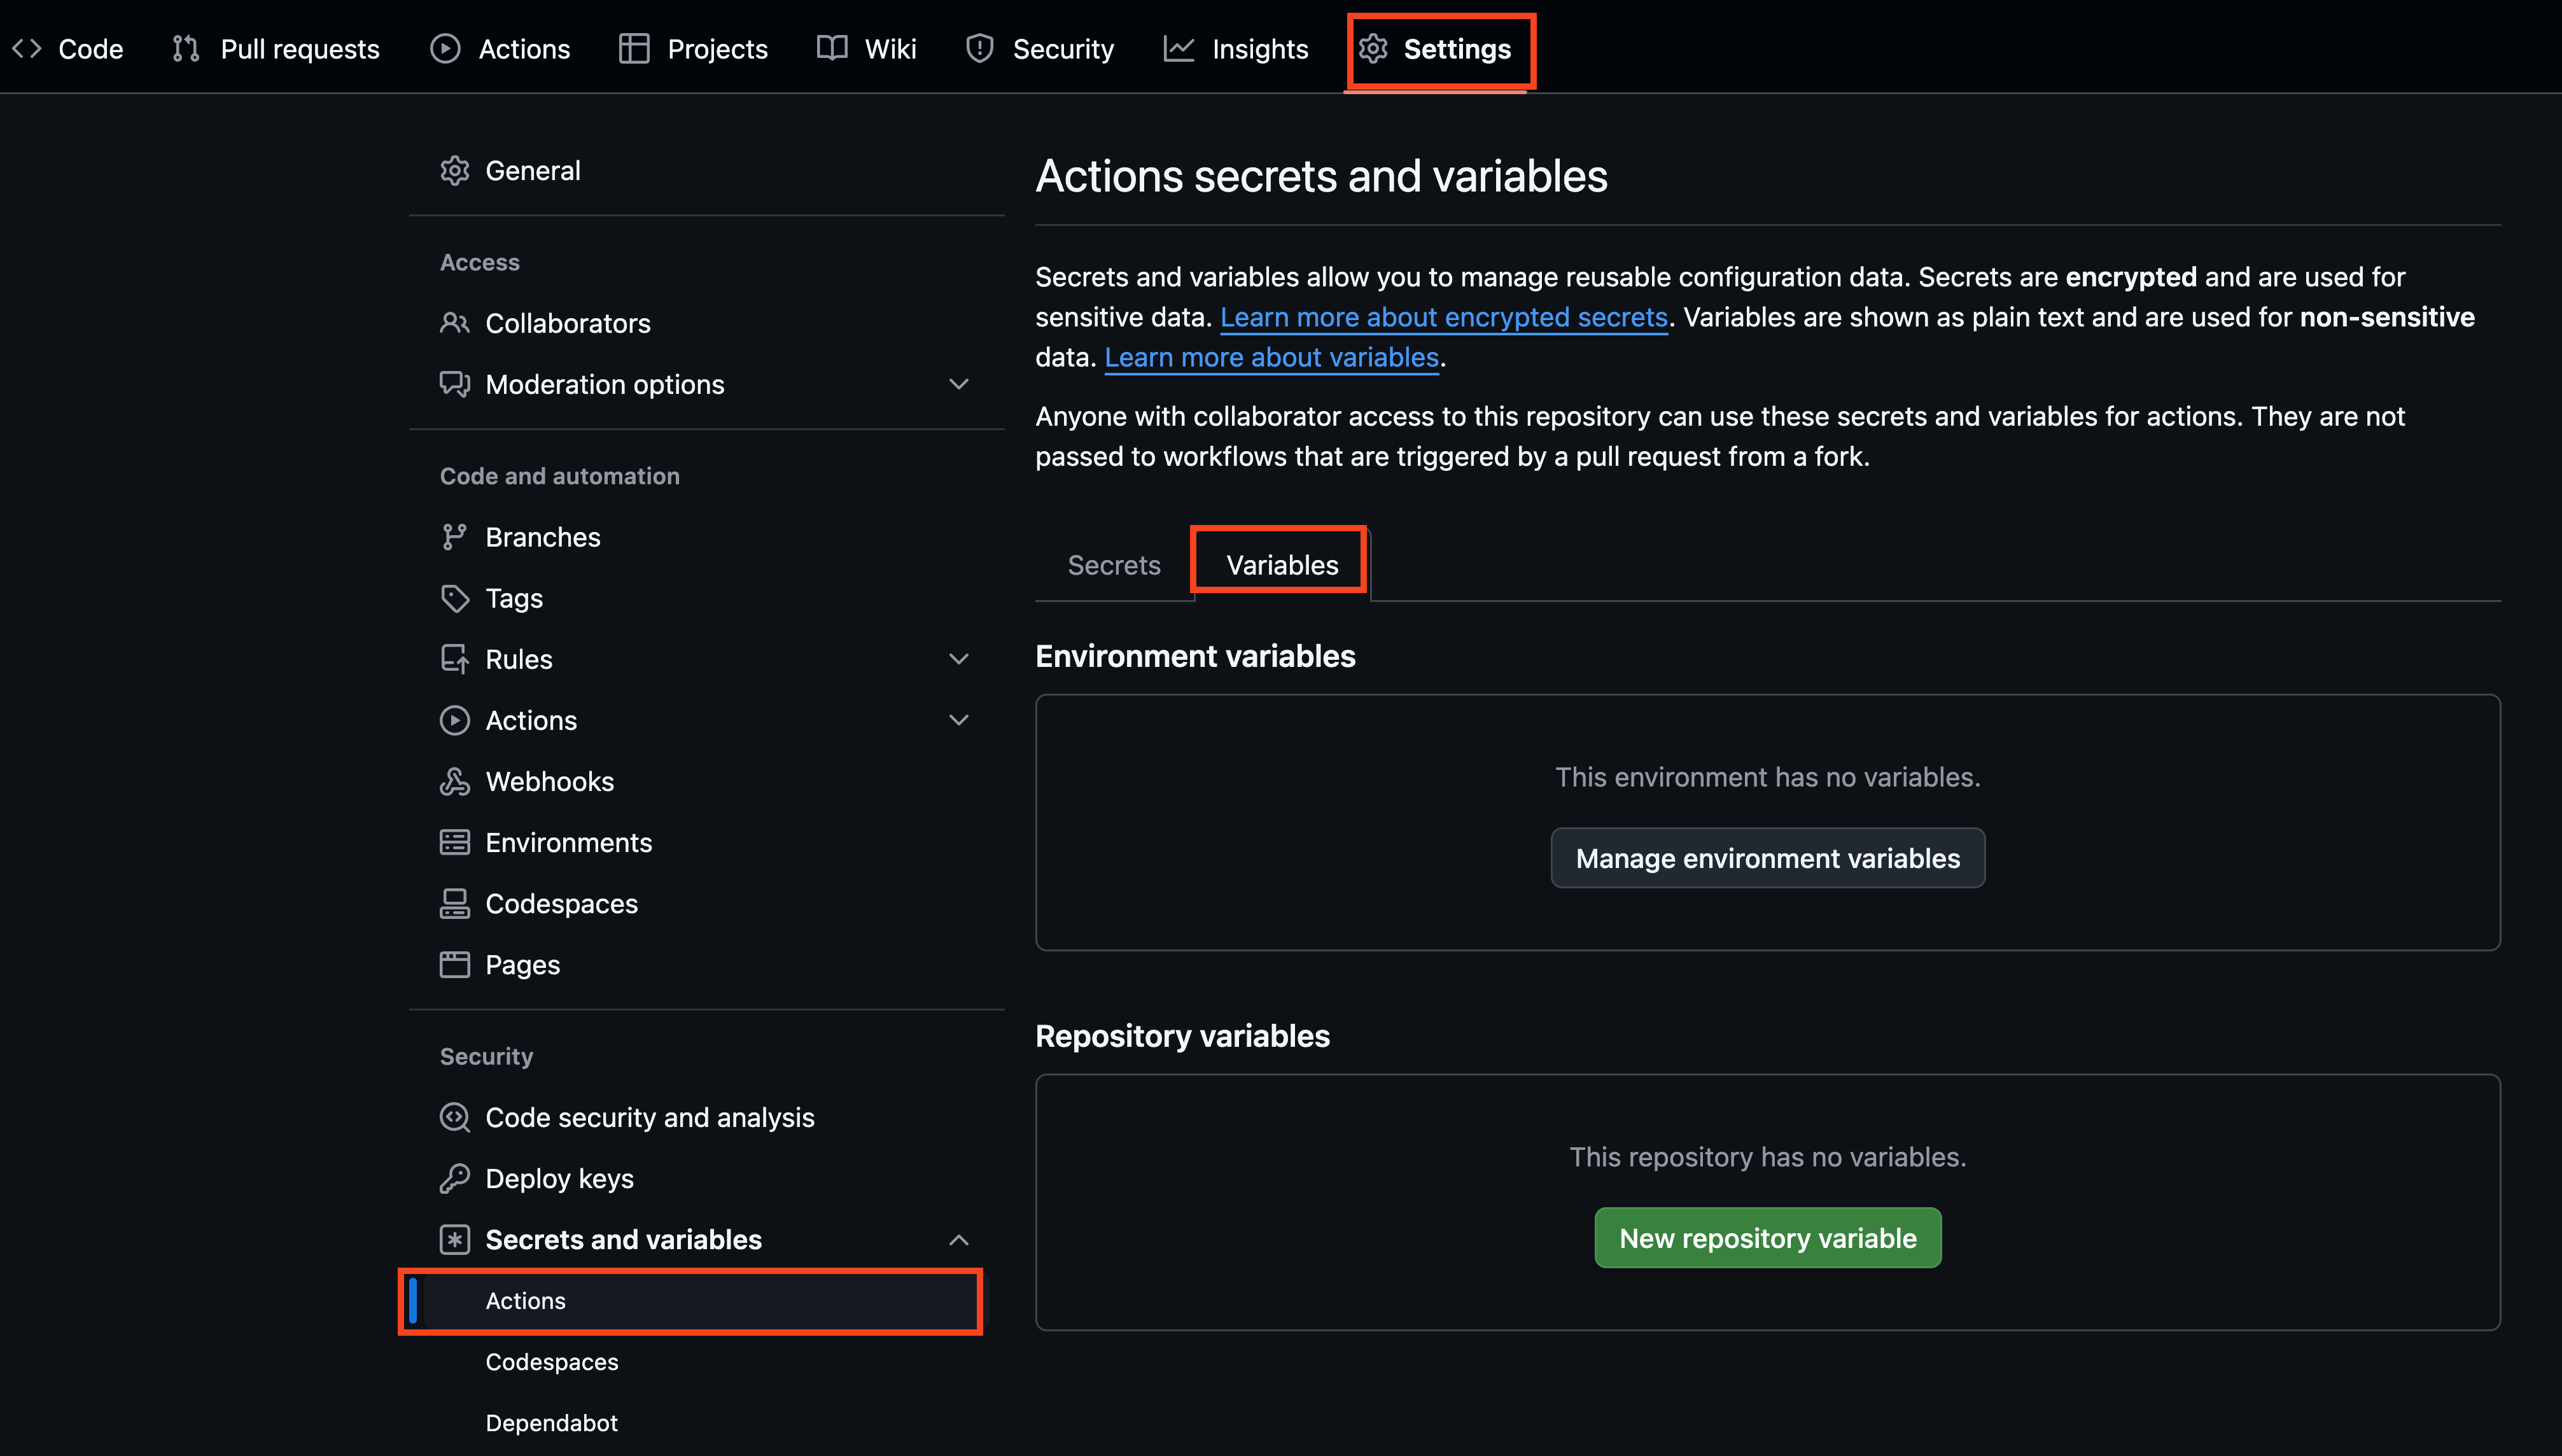
Task: Click the Pages browser icon
Action: (x=454, y=964)
